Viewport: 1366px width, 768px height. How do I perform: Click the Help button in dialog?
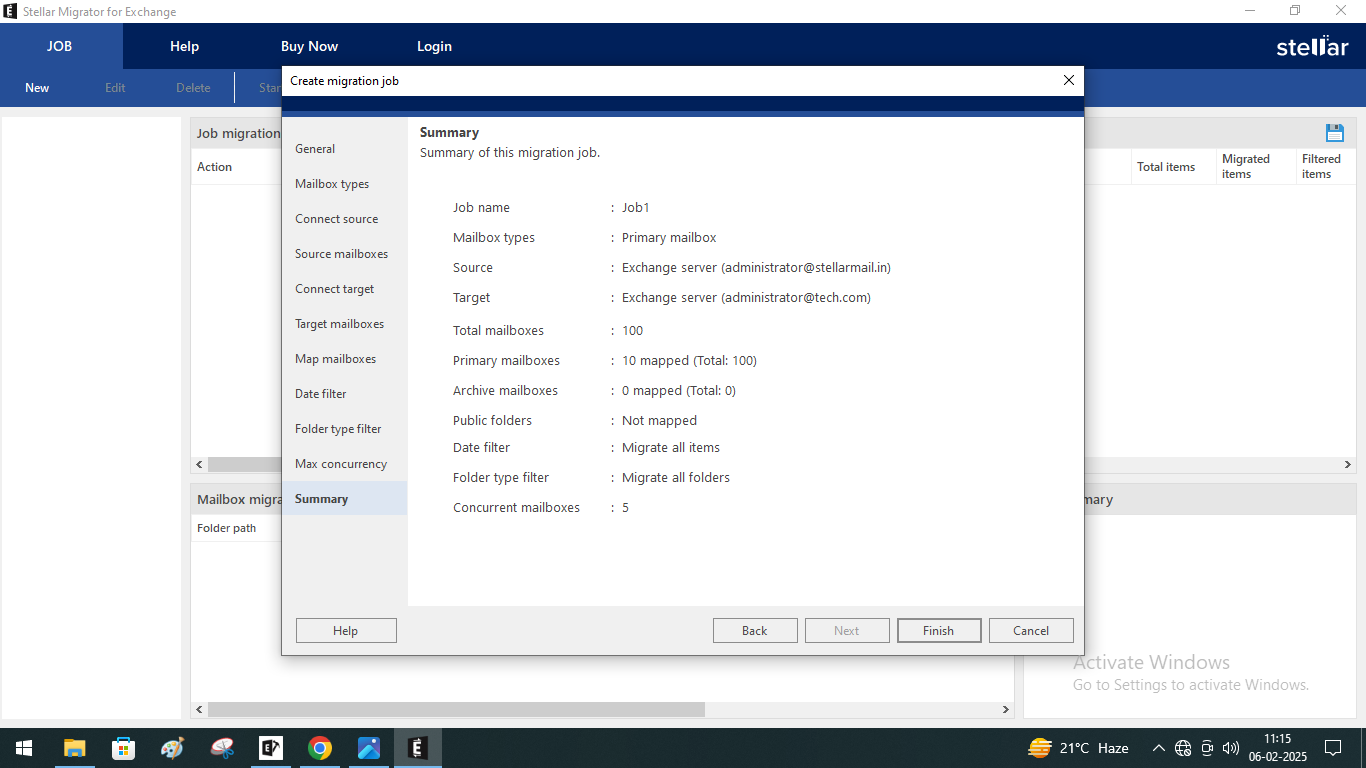(x=346, y=631)
